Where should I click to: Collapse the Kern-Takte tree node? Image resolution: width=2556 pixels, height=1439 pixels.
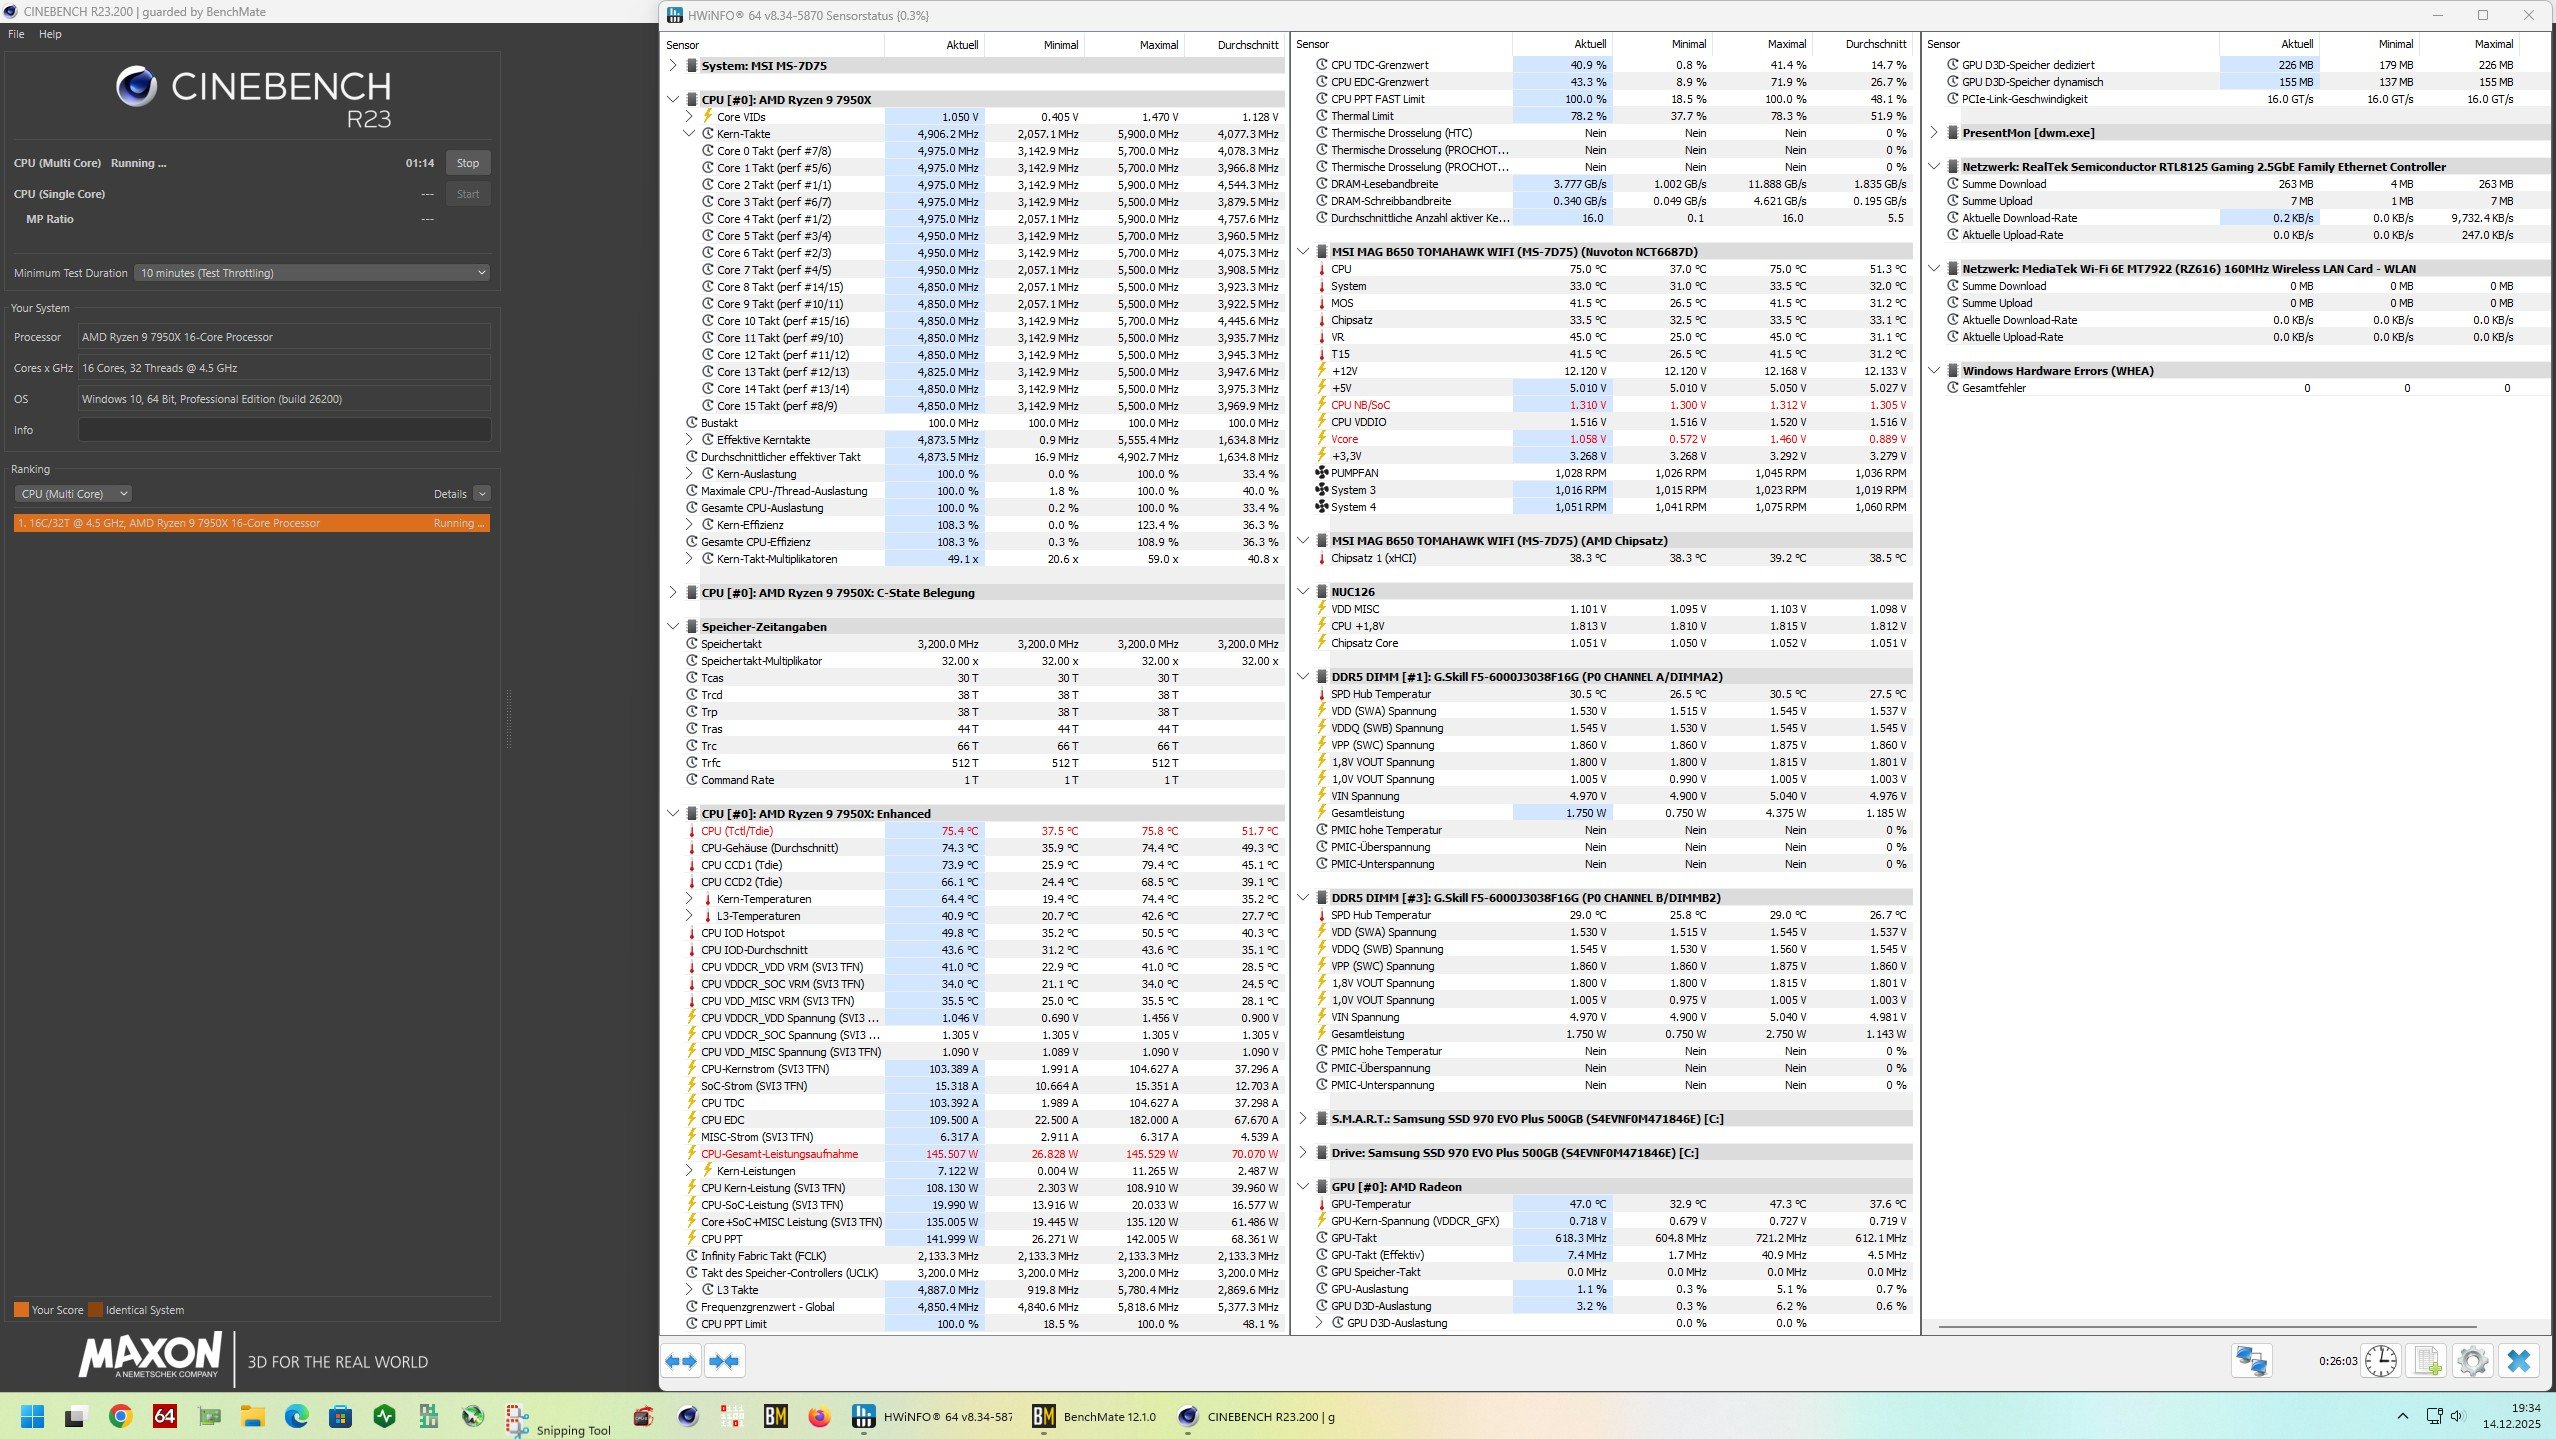(689, 134)
